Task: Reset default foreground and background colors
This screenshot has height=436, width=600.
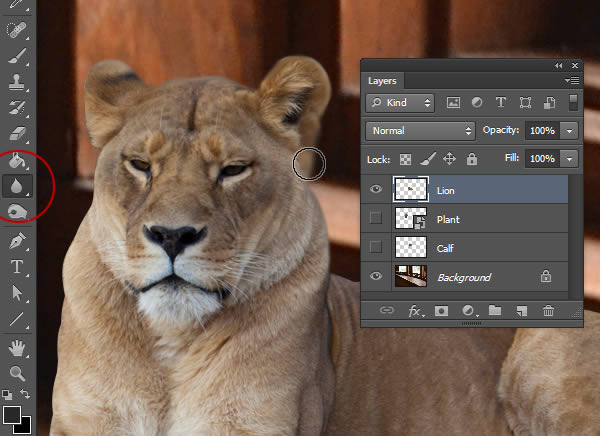Action: click(x=7, y=394)
